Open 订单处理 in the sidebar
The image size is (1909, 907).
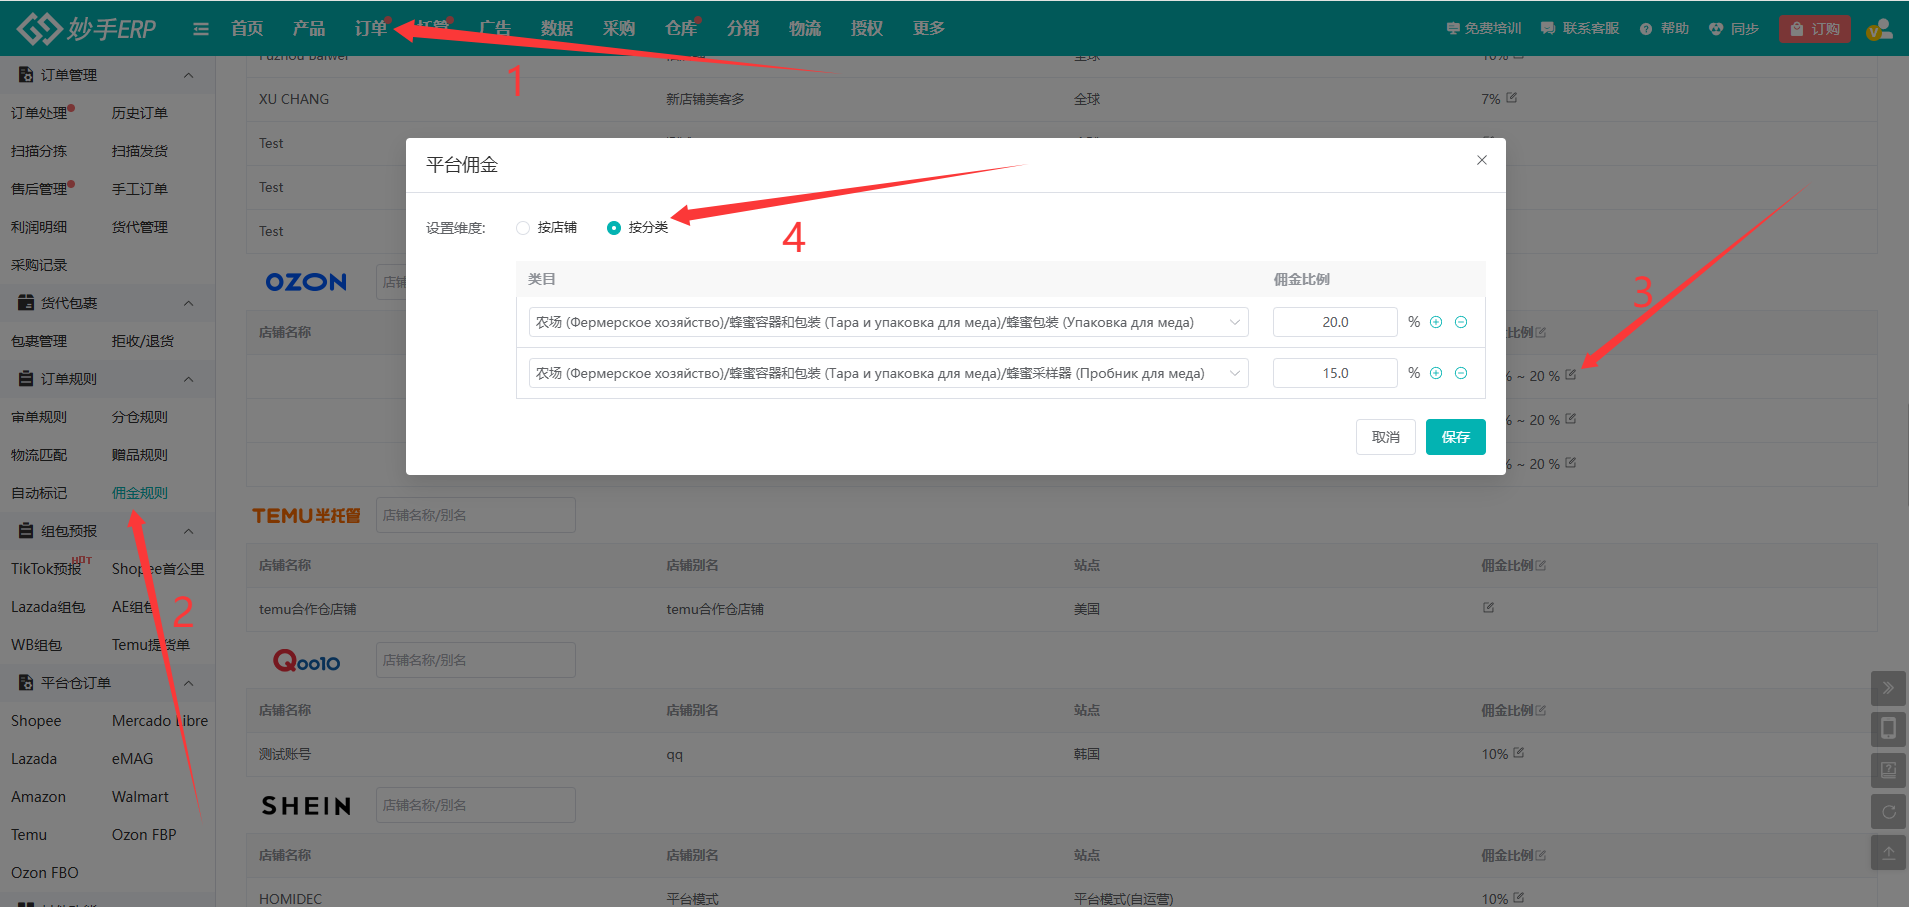(39, 113)
